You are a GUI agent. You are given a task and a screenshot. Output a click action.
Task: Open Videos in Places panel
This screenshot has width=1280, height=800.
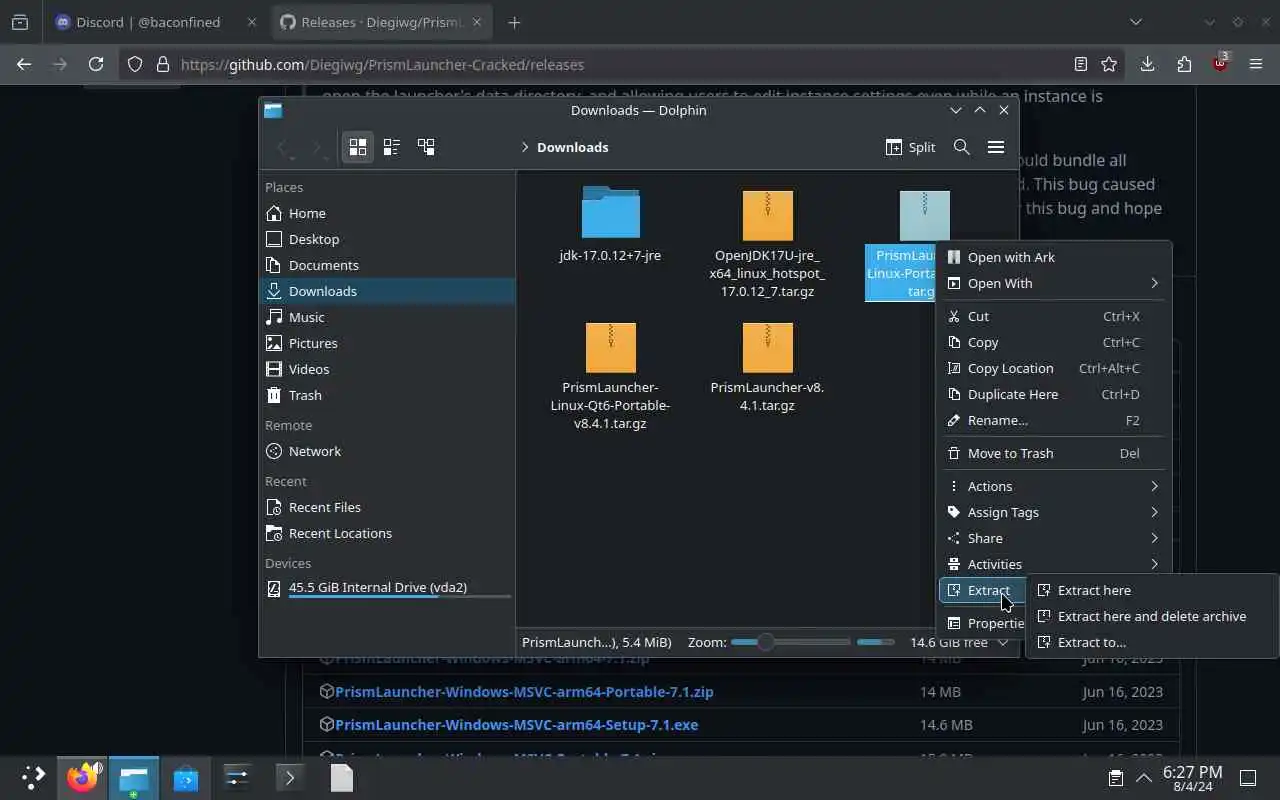(387, 369)
